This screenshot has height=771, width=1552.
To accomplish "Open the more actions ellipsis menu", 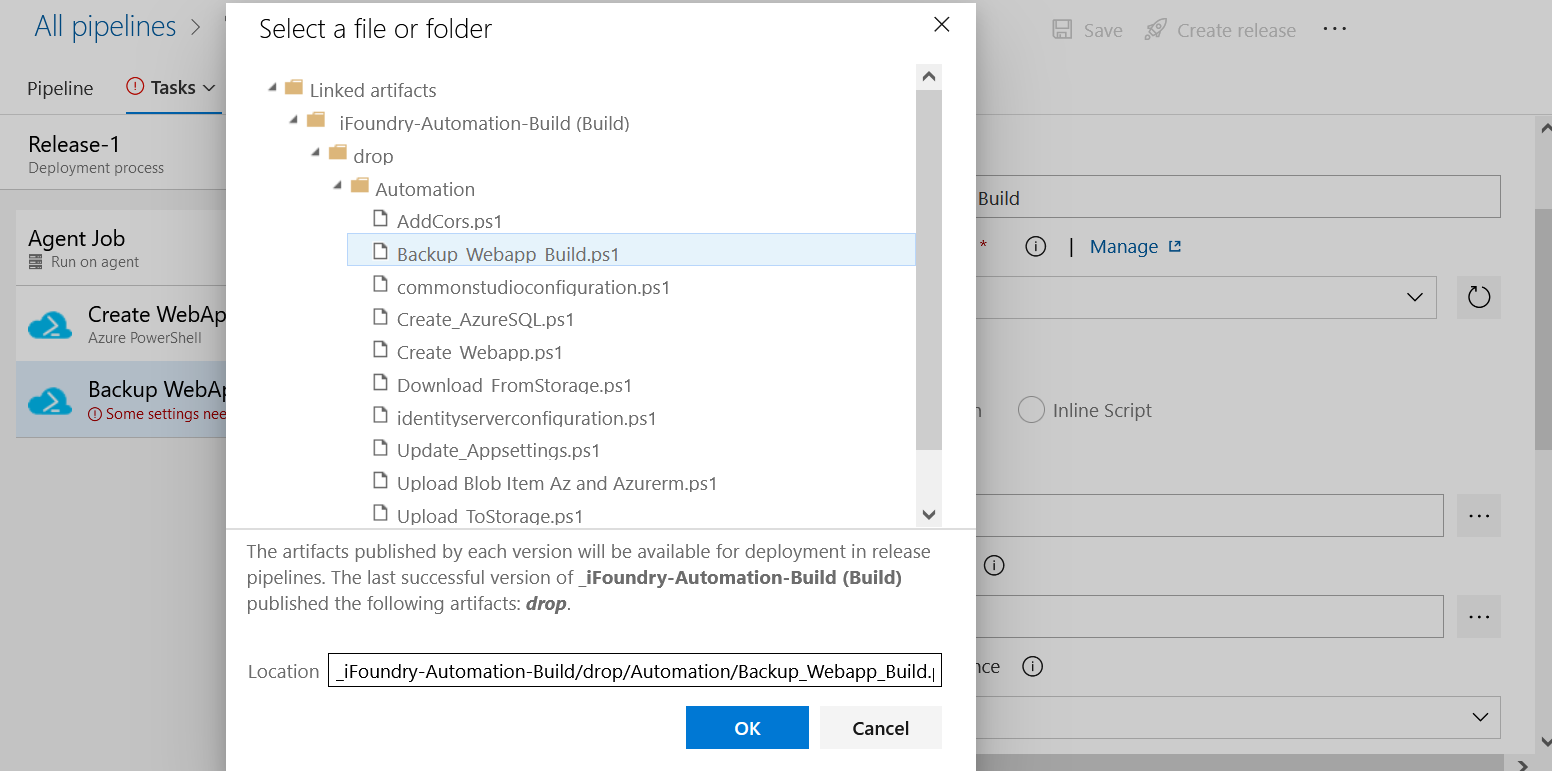I will pyautogui.click(x=1335, y=29).
